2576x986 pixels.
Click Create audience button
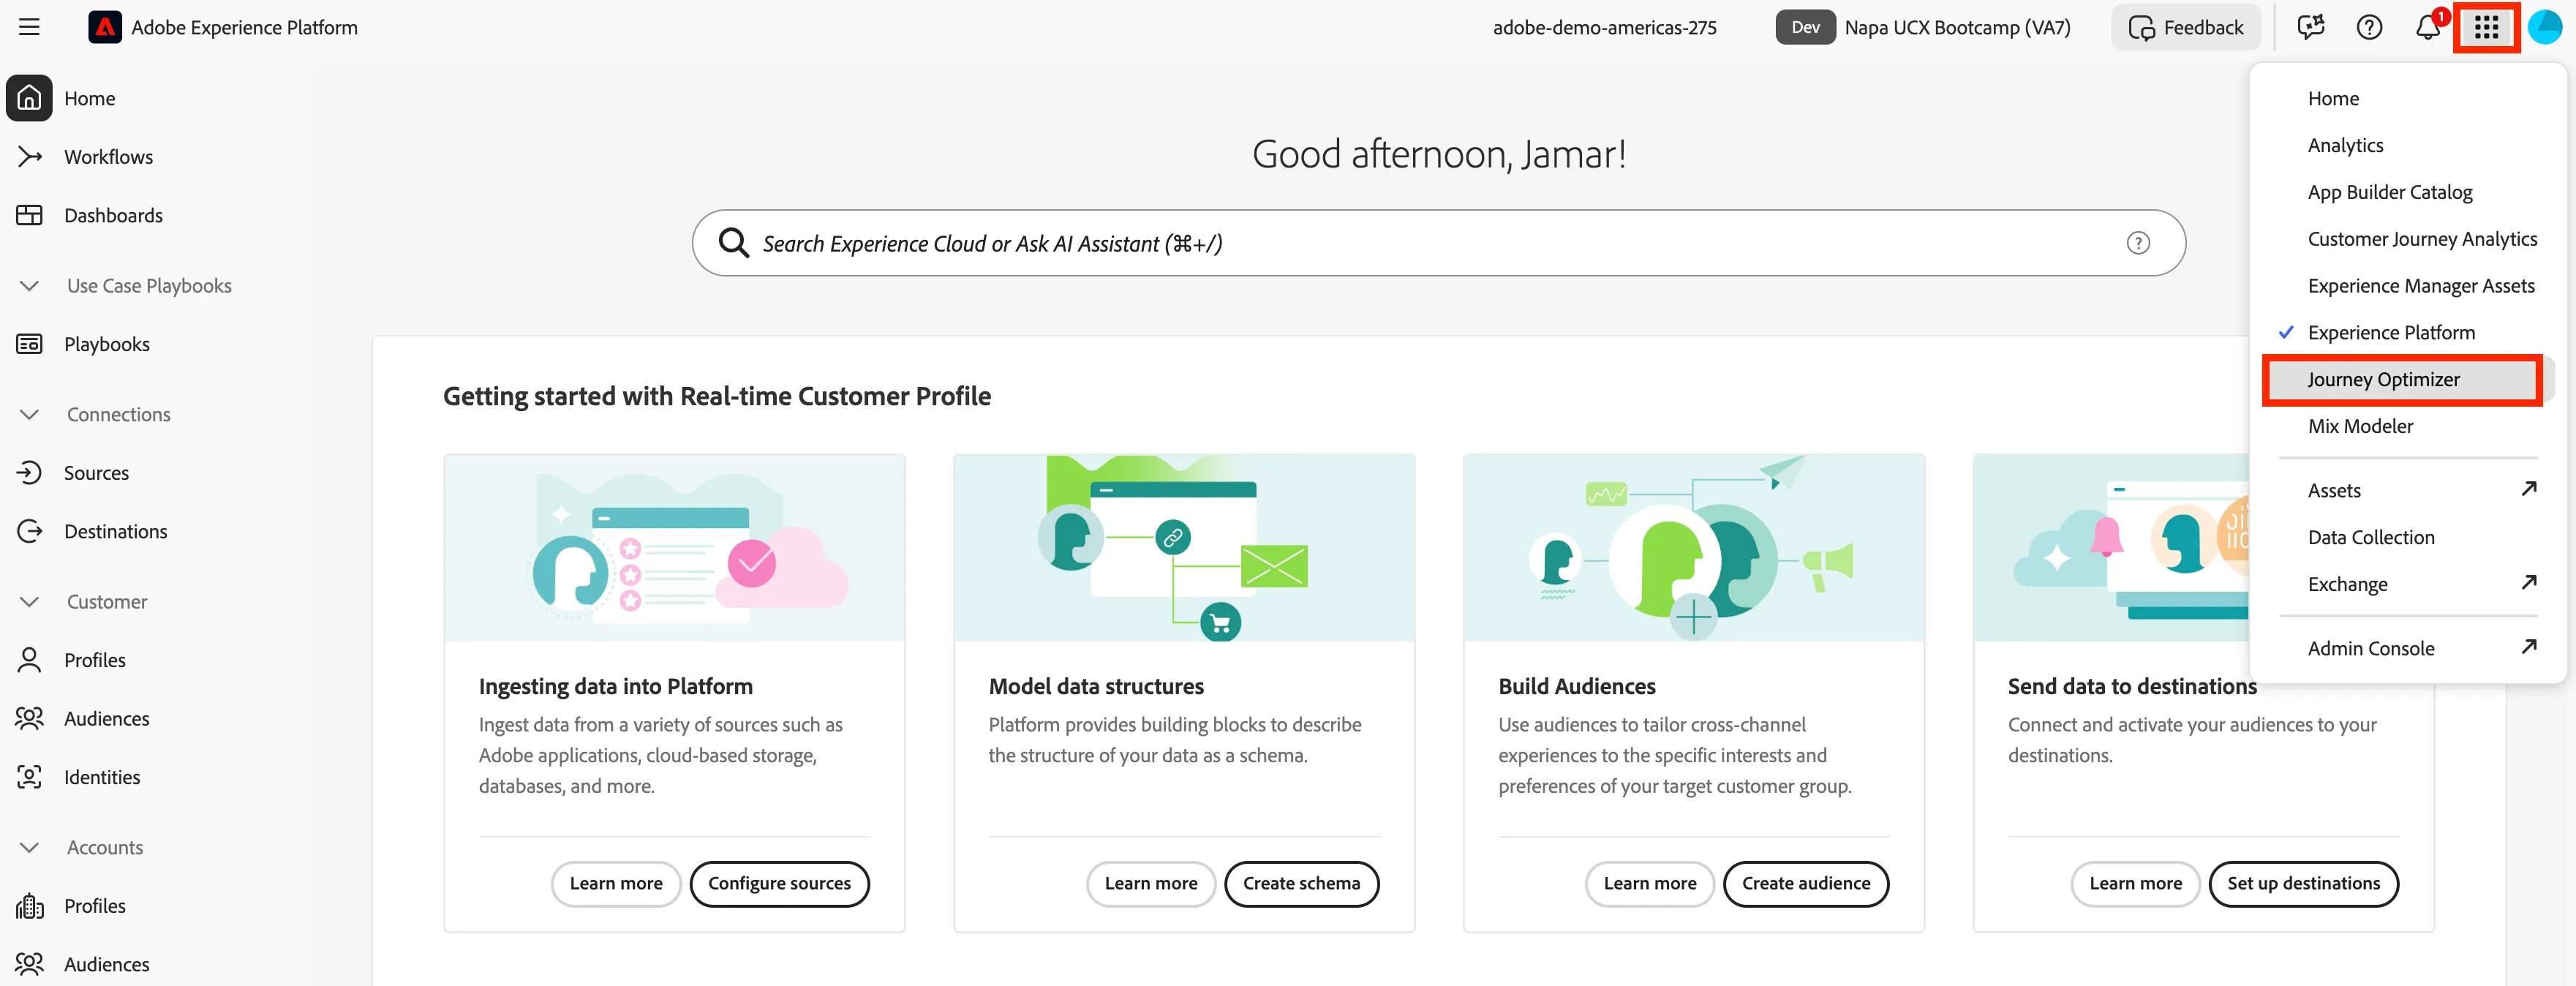click(x=1805, y=884)
